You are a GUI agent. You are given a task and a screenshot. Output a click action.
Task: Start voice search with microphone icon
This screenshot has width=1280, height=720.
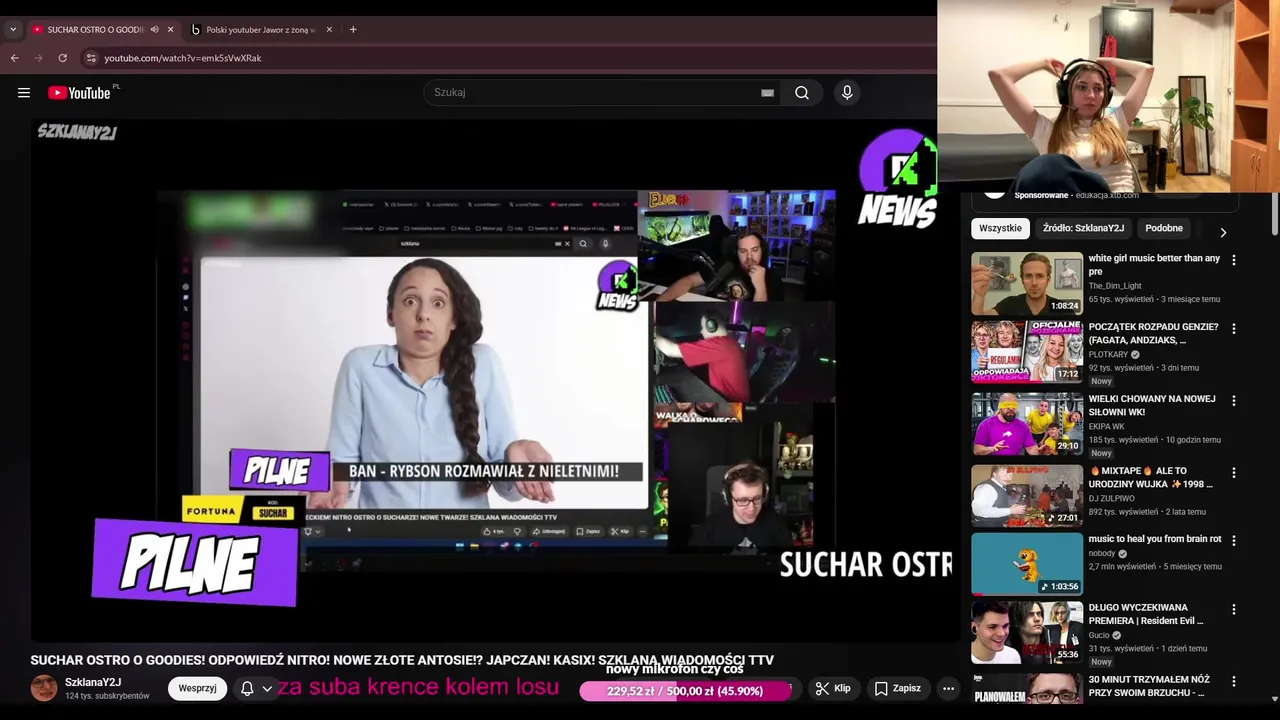tap(847, 93)
